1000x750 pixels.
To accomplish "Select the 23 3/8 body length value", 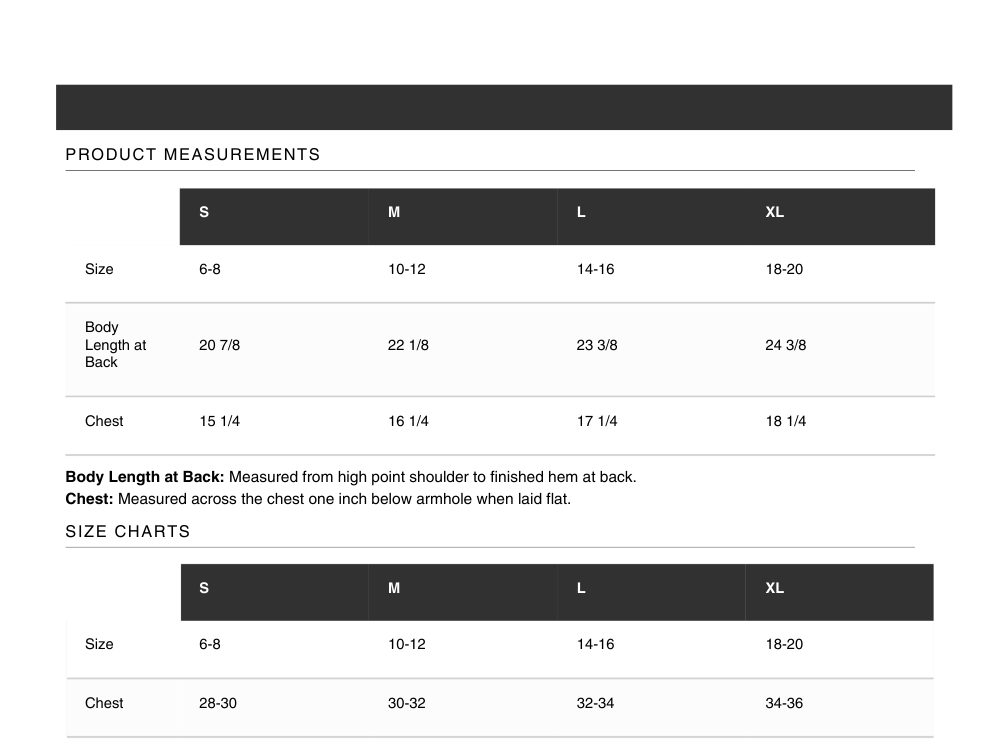I will [597, 346].
